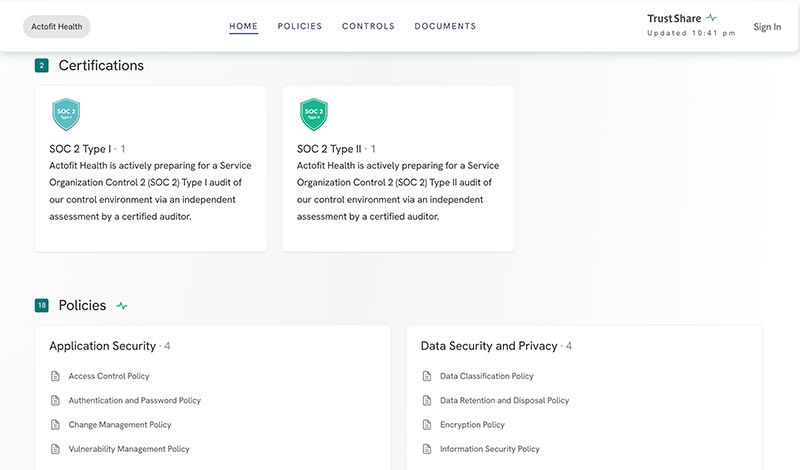The width and height of the screenshot is (800, 470).
Task: Click the Updated 10:41 pm timestamp
Action: point(691,33)
